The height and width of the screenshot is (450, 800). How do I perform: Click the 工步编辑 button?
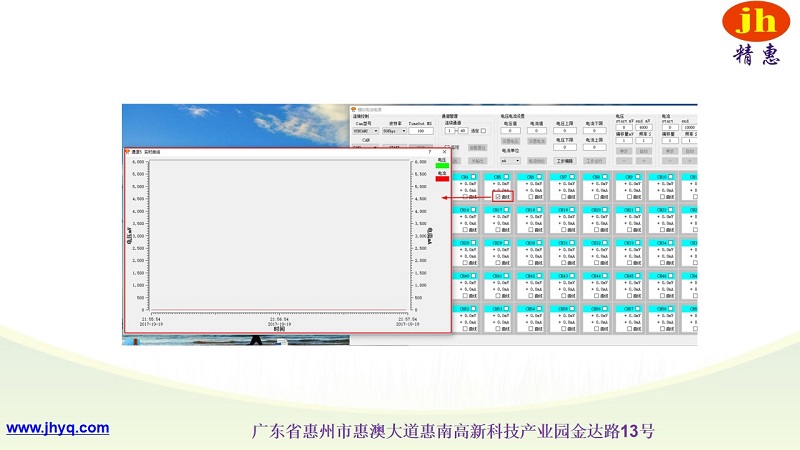coord(564,160)
